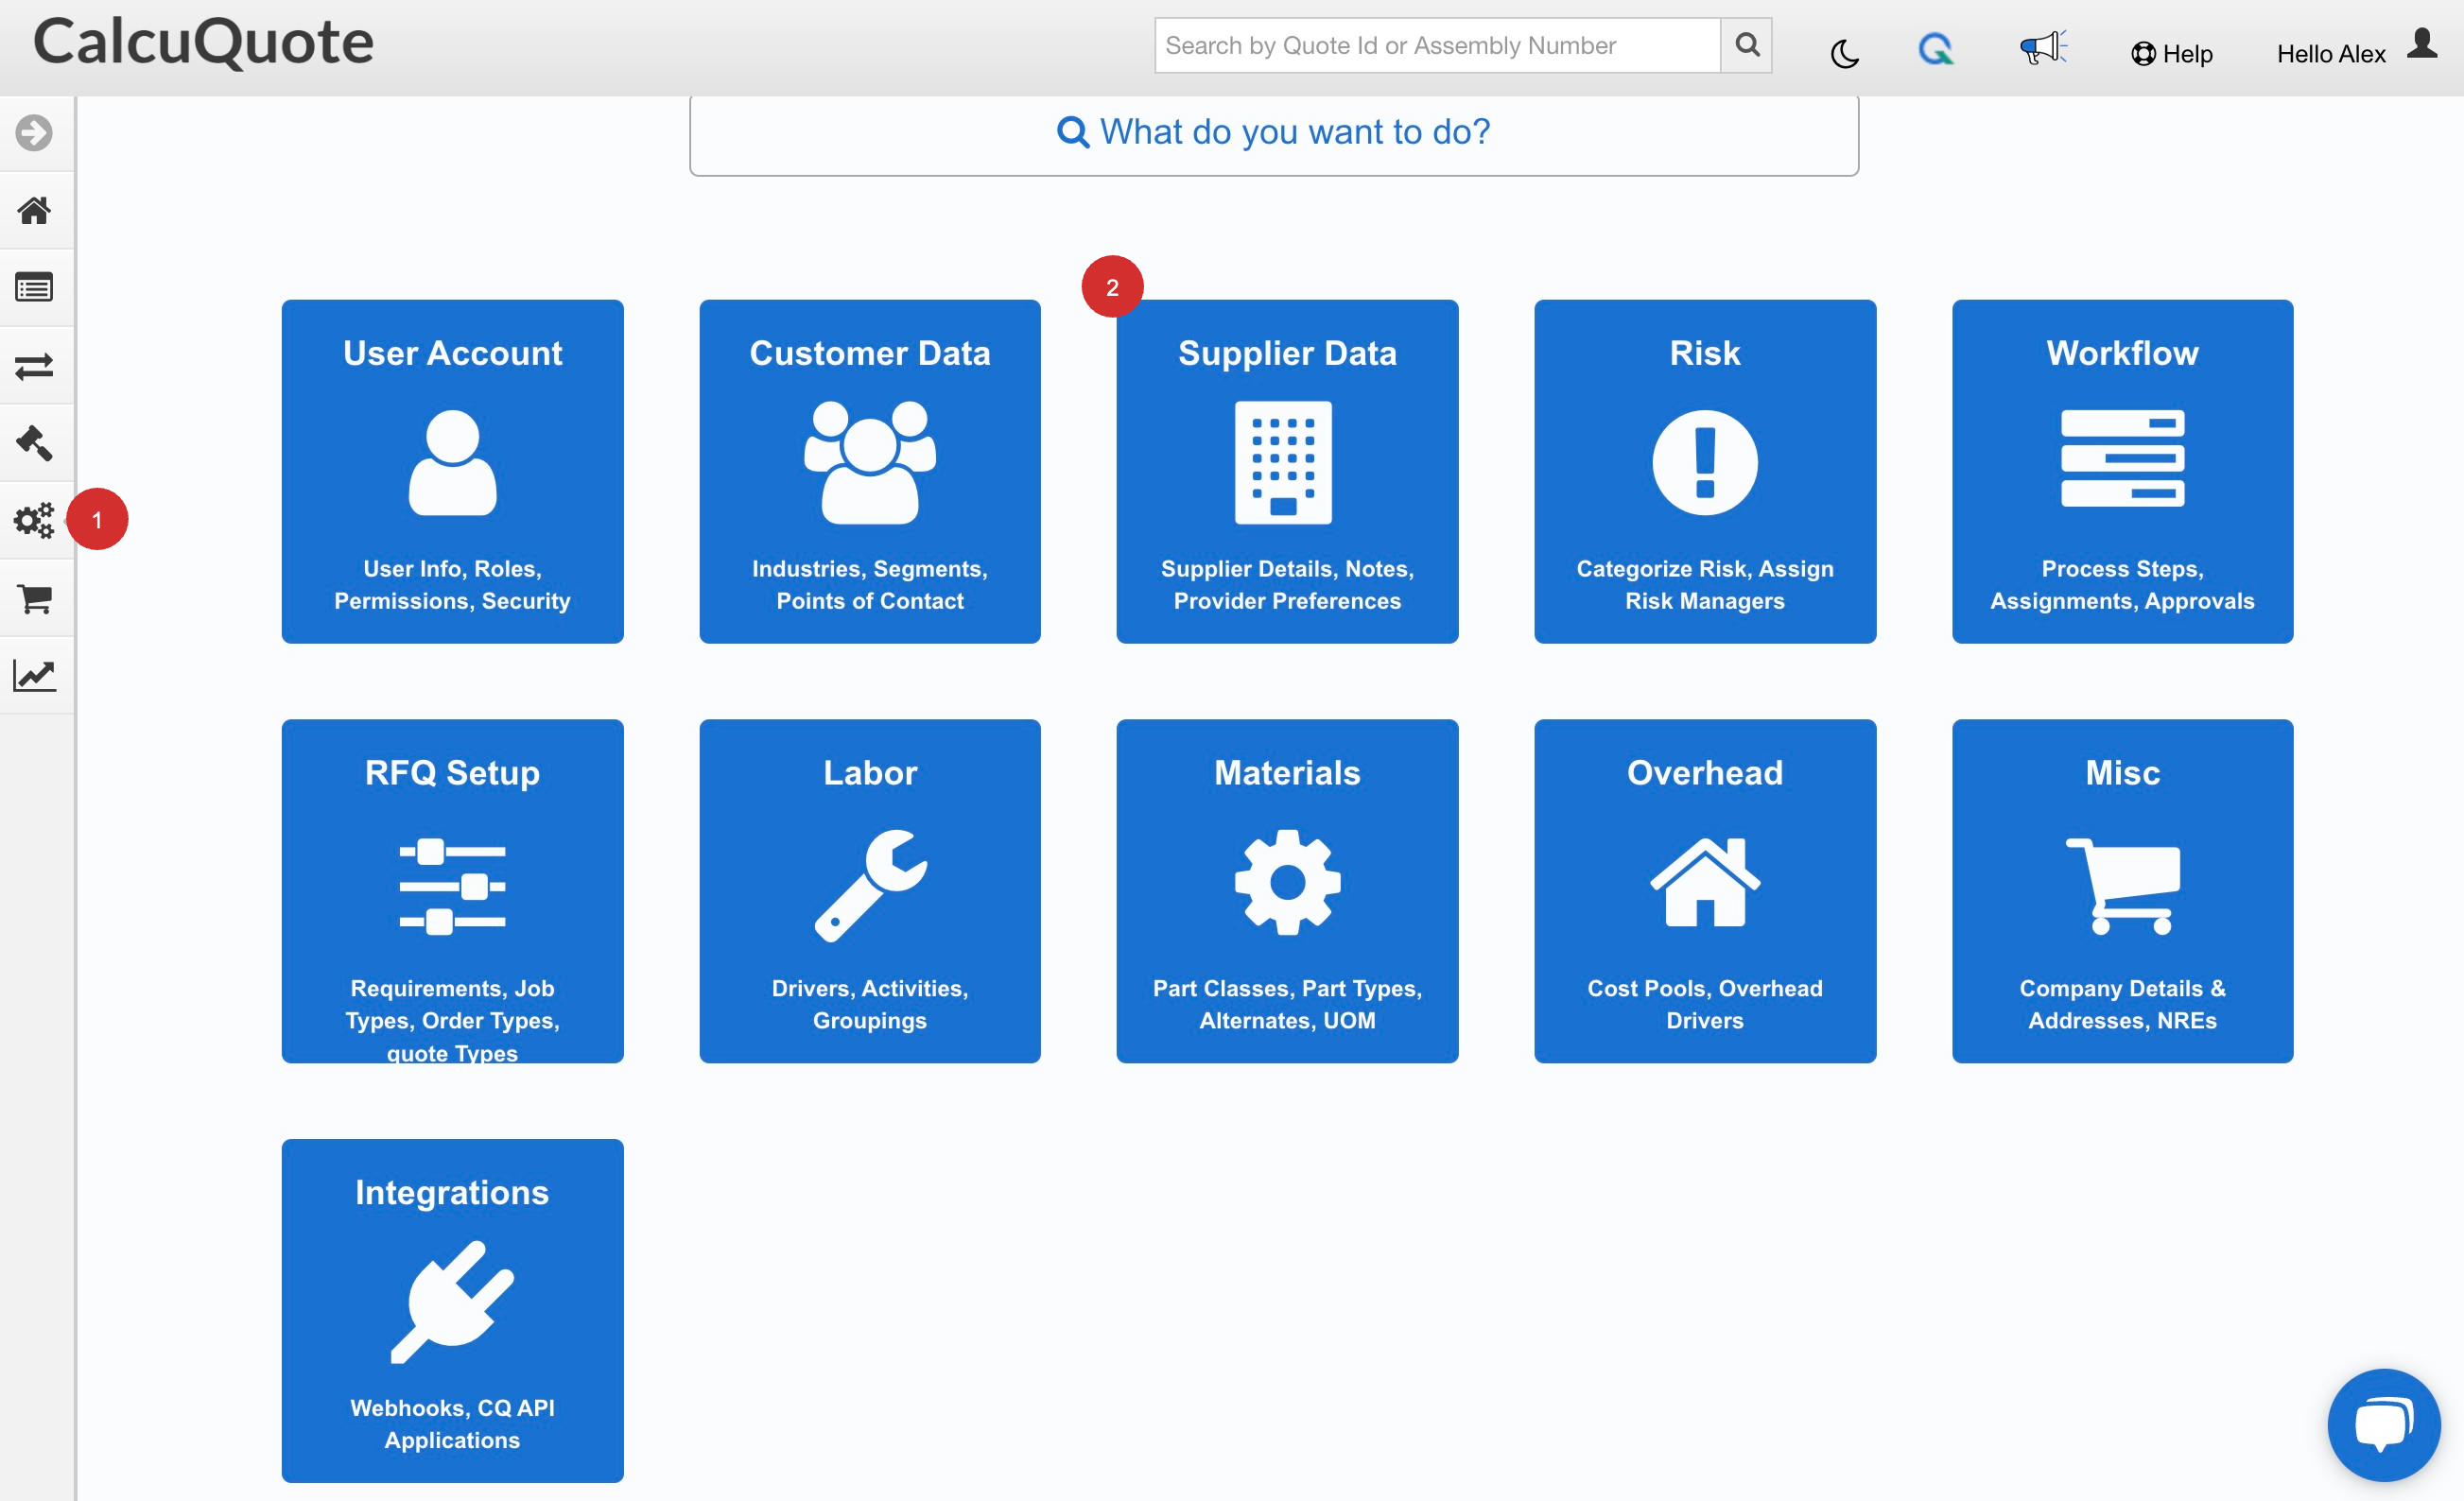2464x1501 pixels.
Task: Click the two-way arrows sidebar icon
Action: click(x=34, y=366)
